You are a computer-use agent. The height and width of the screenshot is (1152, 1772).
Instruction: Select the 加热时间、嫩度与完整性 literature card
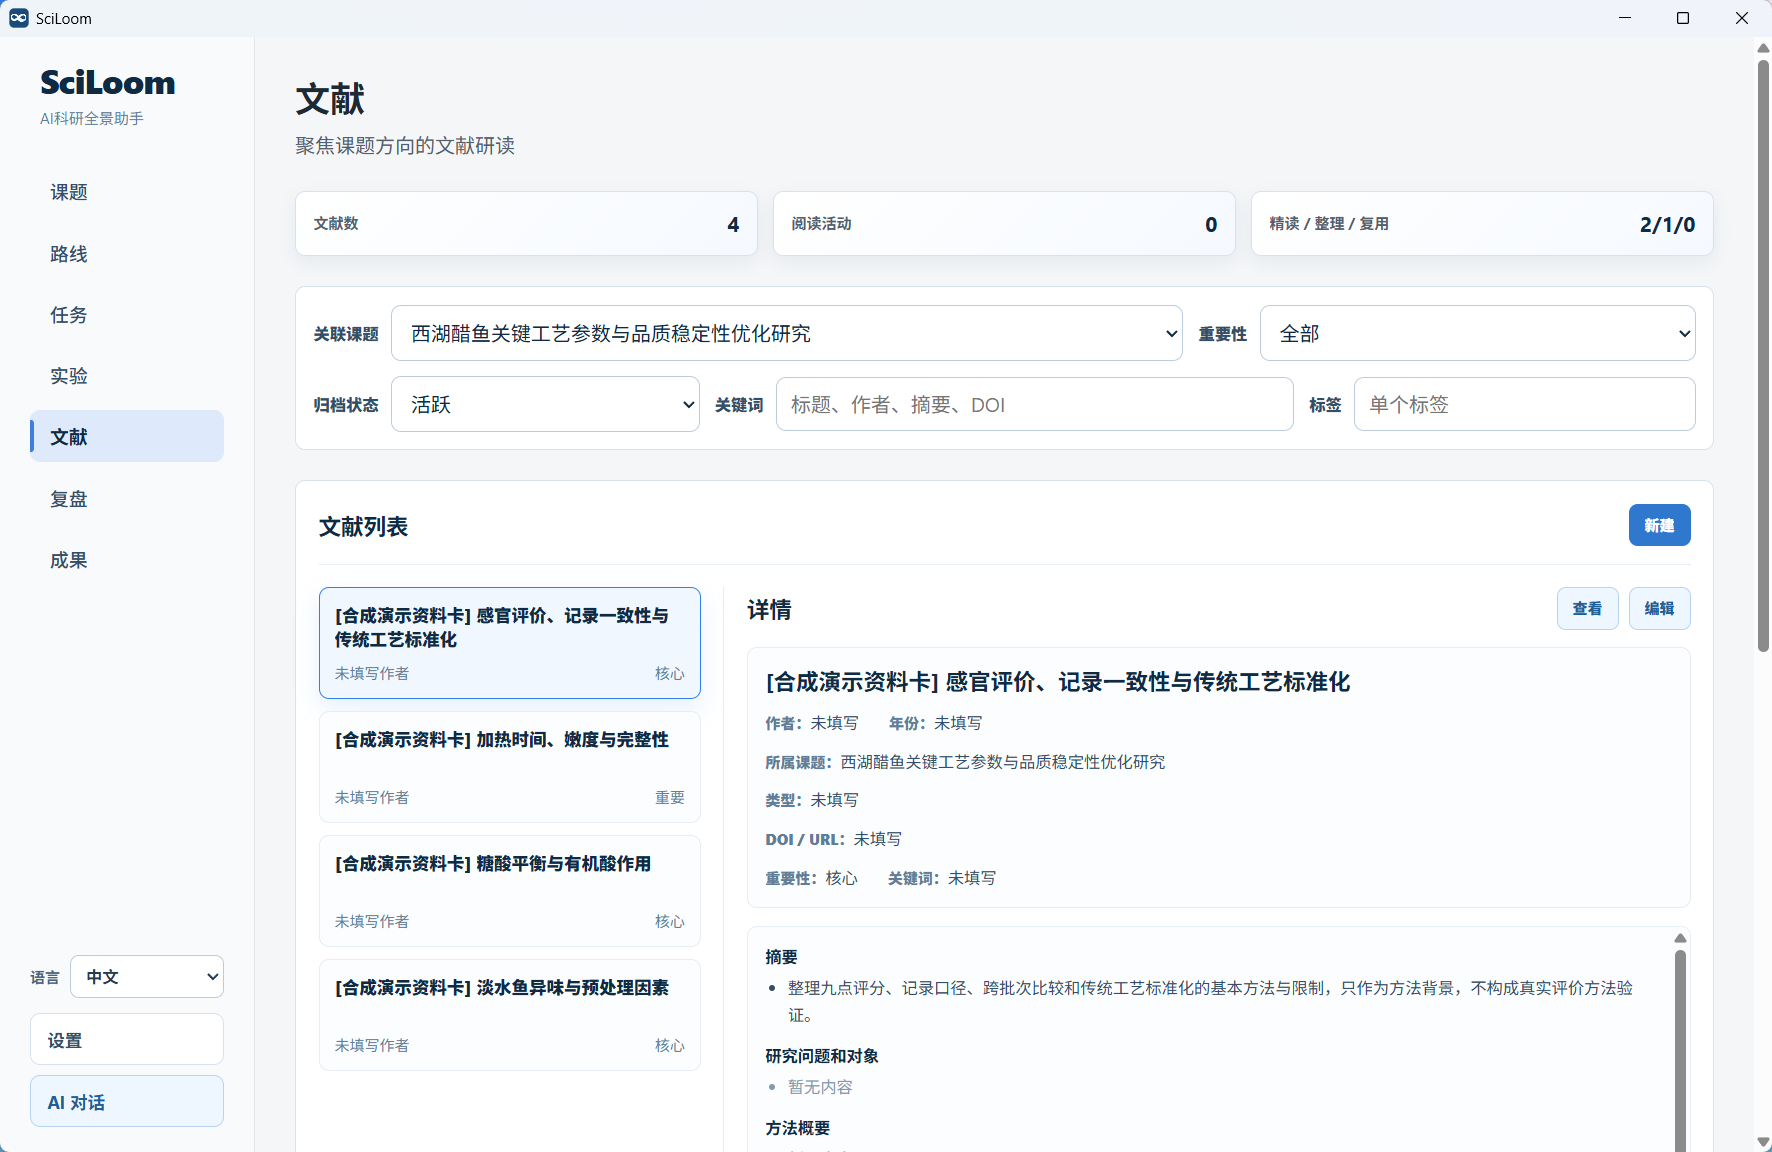(510, 767)
